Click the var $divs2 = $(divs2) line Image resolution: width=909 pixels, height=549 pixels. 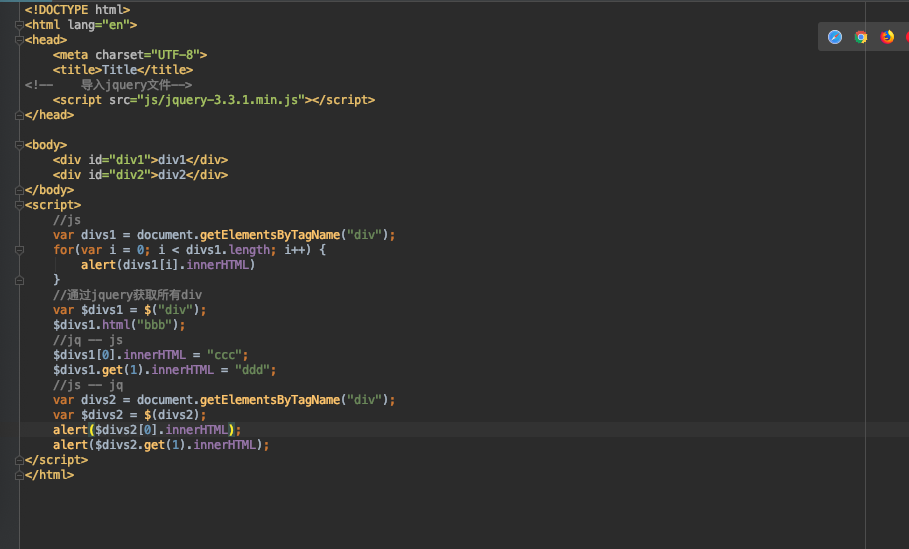(129, 415)
